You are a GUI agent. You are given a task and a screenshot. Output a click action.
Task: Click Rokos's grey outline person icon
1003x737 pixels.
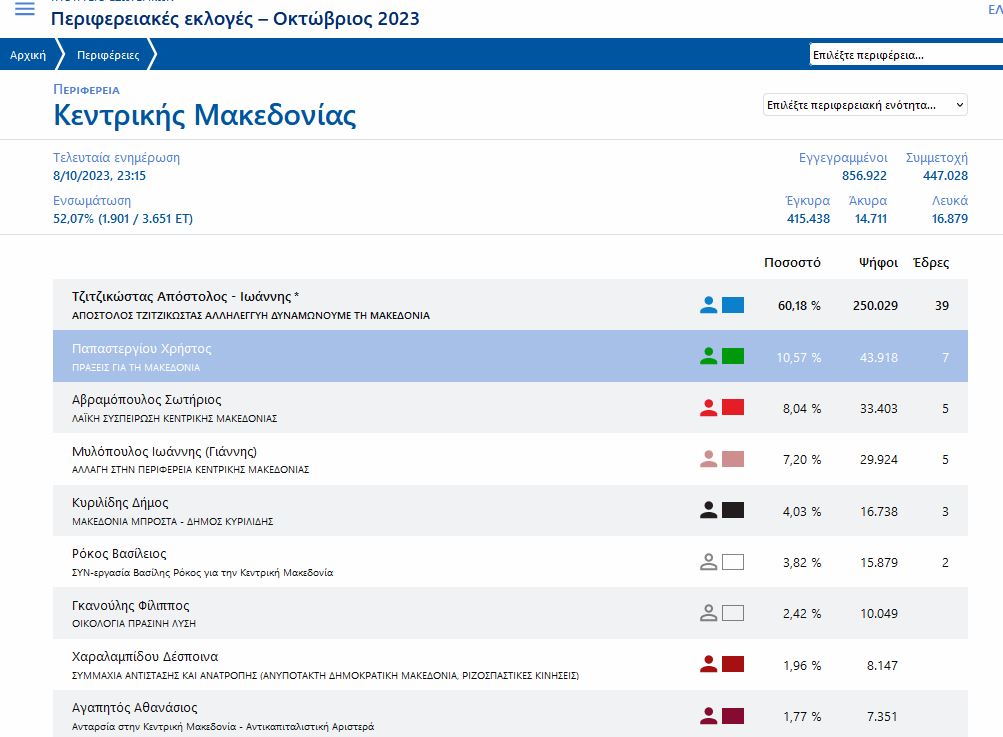(709, 562)
